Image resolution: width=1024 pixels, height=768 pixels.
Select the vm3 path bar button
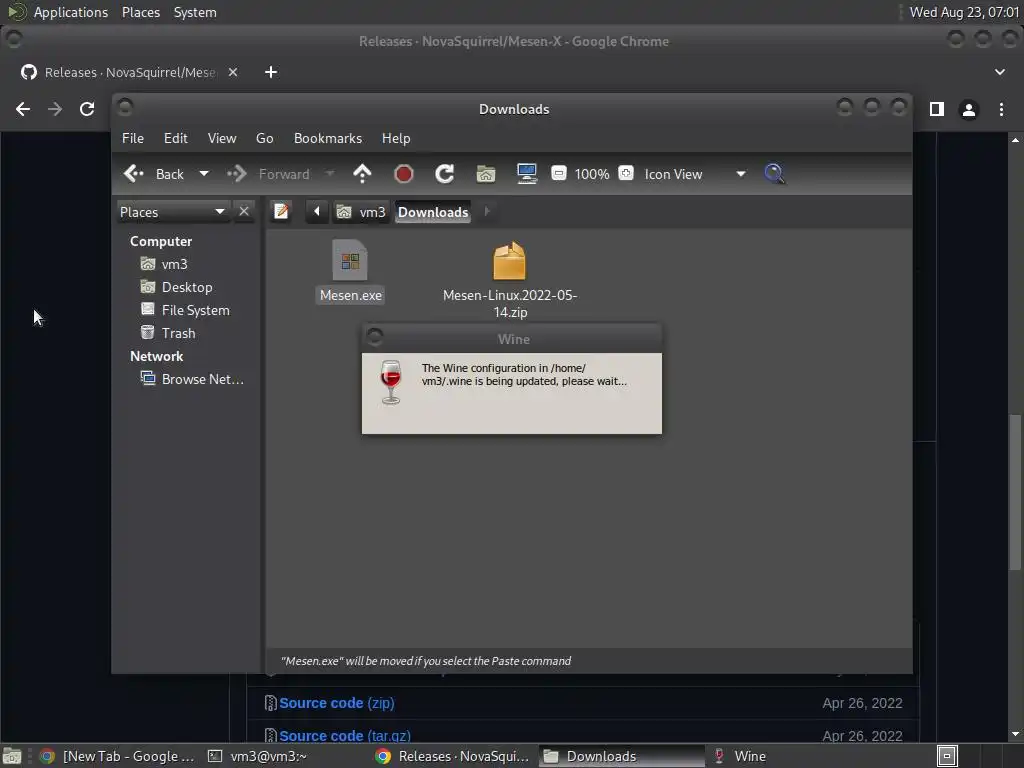[361, 212]
